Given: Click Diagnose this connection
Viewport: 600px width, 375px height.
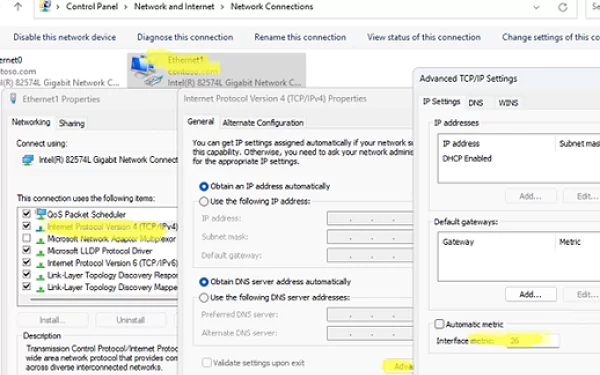Looking at the screenshot, I should 185,37.
